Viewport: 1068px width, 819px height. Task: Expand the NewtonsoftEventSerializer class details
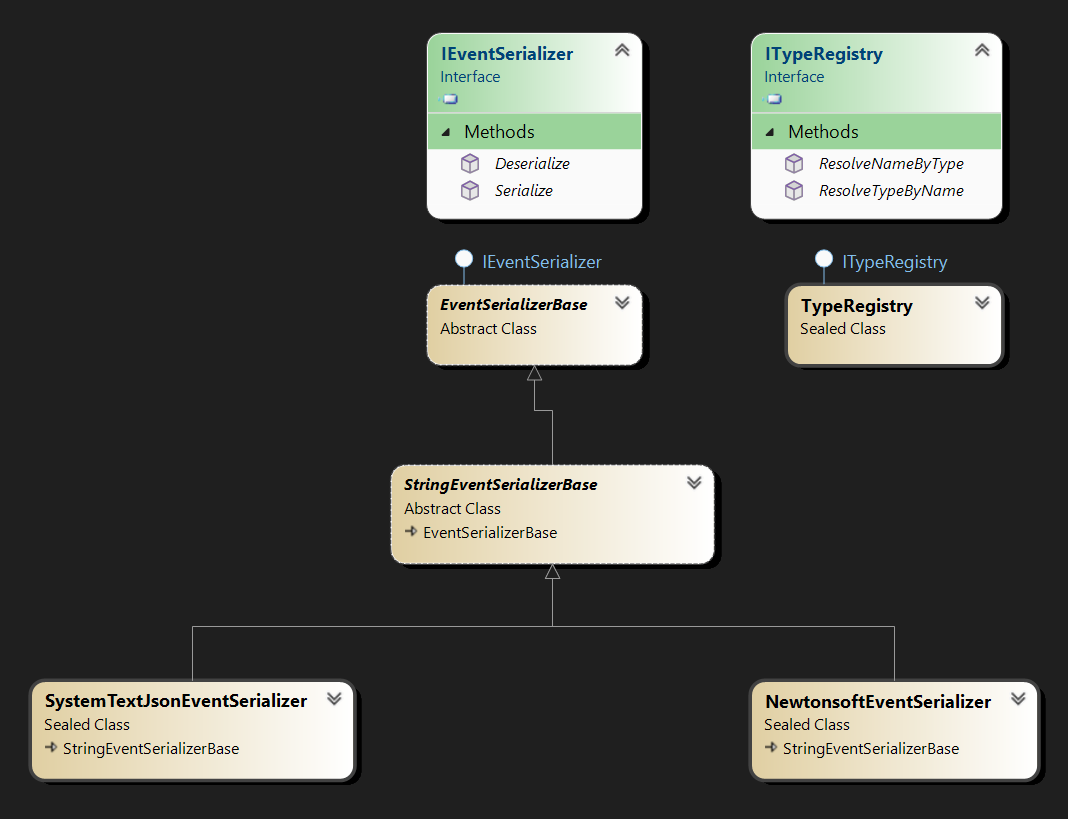click(x=1018, y=698)
